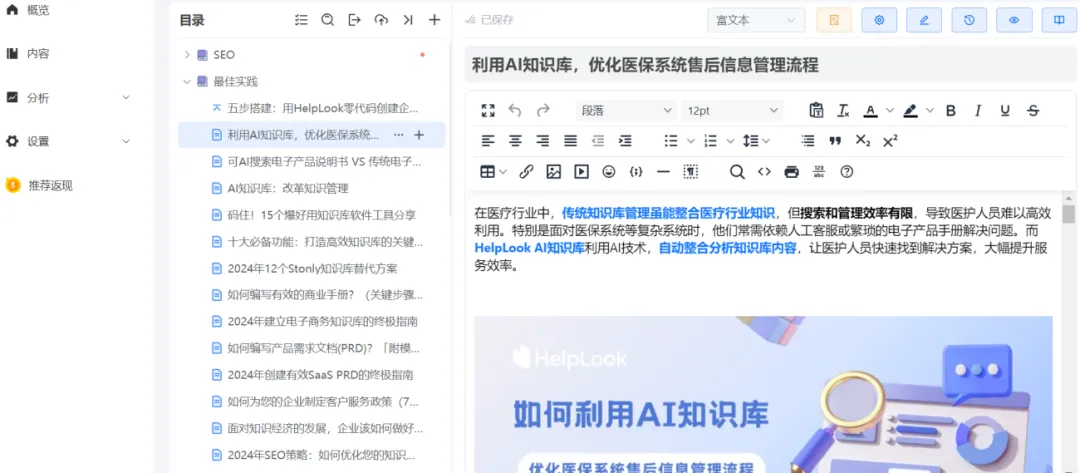Insert a horizontal line
This screenshot has width=1080, height=473.
coord(663,172)
